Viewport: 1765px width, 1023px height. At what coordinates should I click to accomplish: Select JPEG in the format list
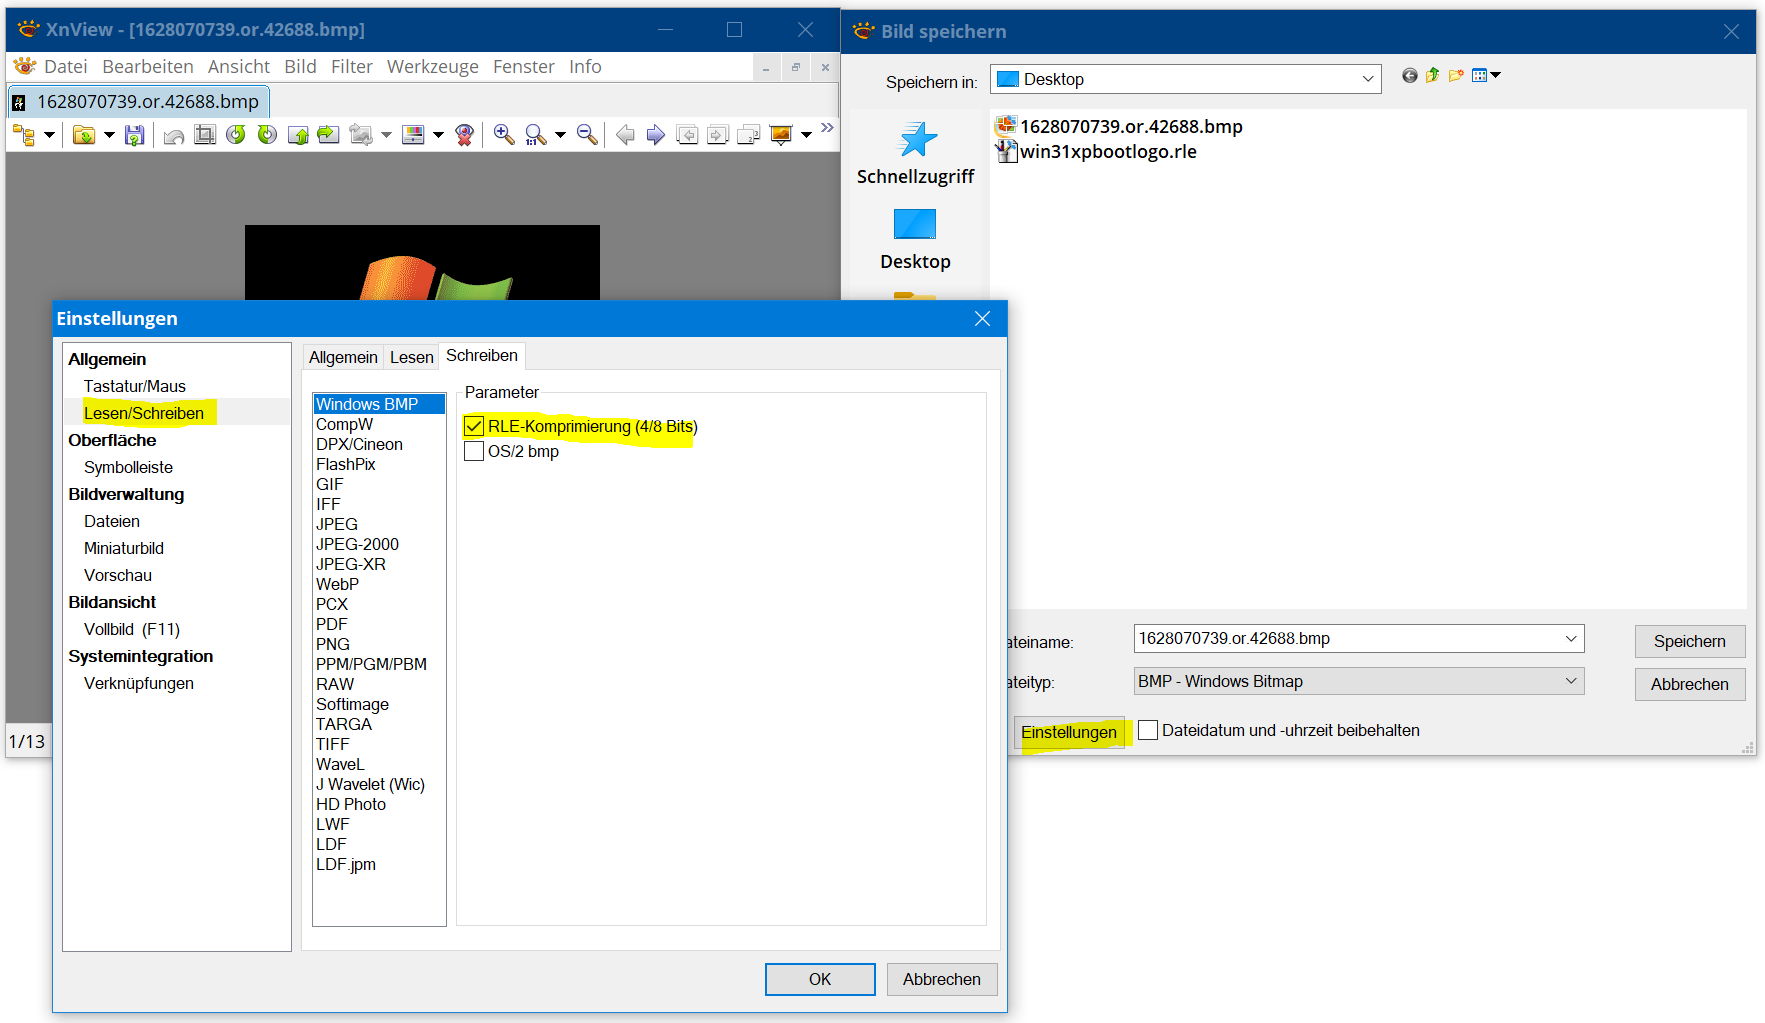click(x=337, y=524)
